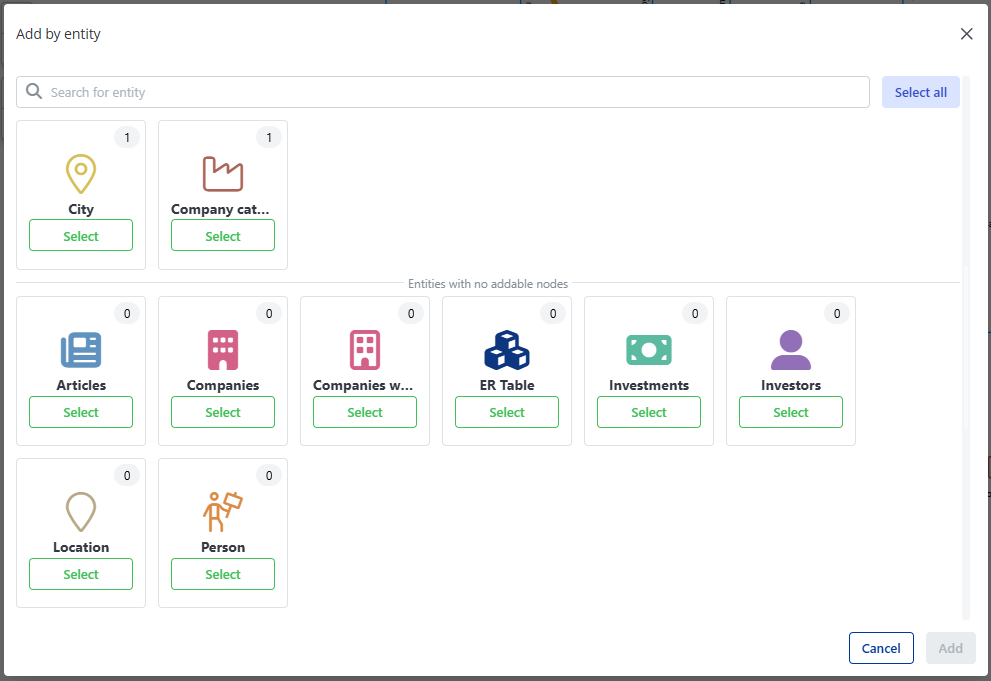
Task: Select the Location entity
Action: coord(81,574)
